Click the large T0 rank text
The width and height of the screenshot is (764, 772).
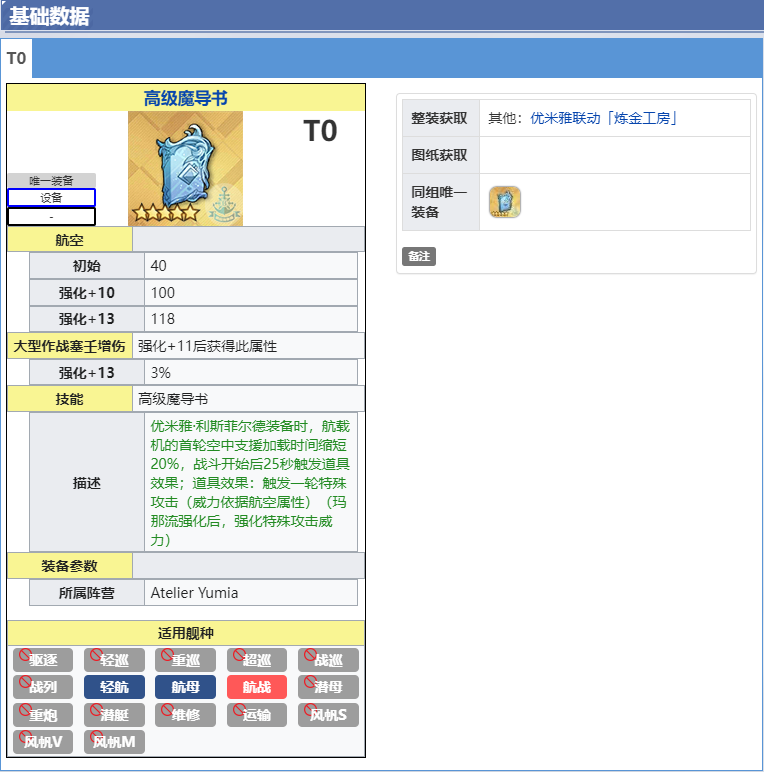pyautogui.click(x=320, y=131)
